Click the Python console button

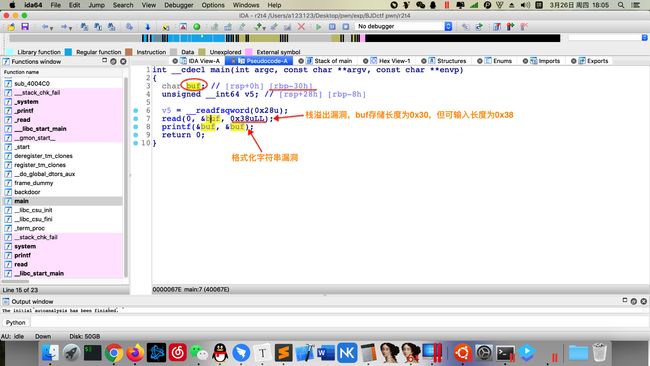point(15,322)
